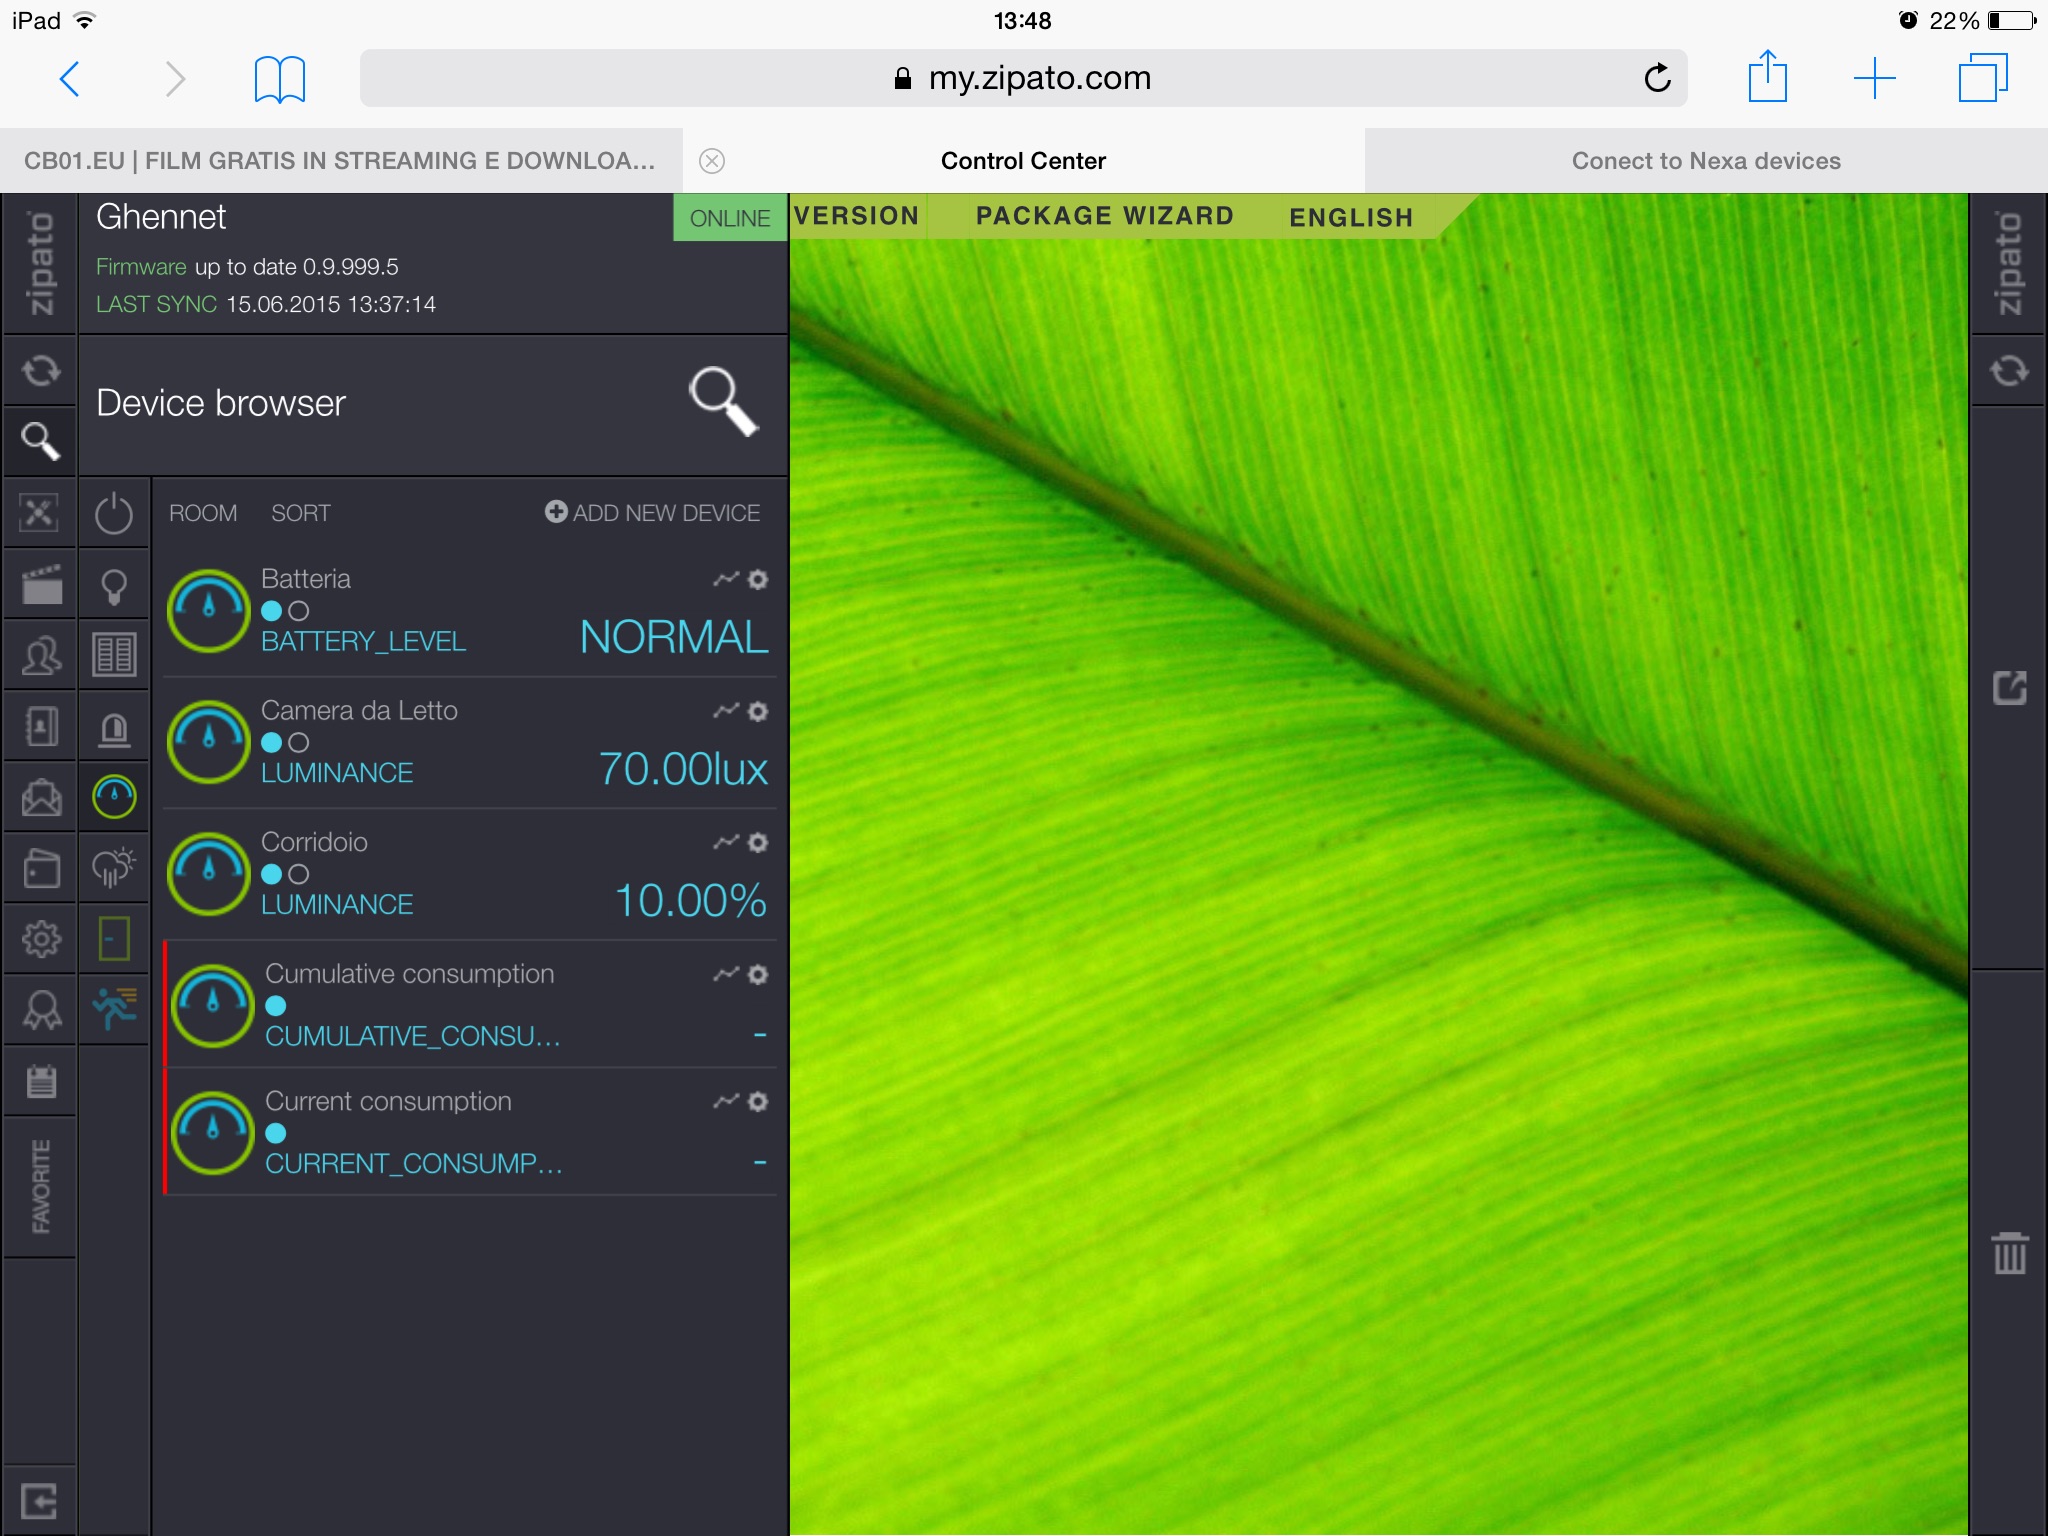Image resolution: width=2048 pixels, height=1536 pixels.
Task: Click the FAVORITE sidebar button
Action: [40, 1185]
